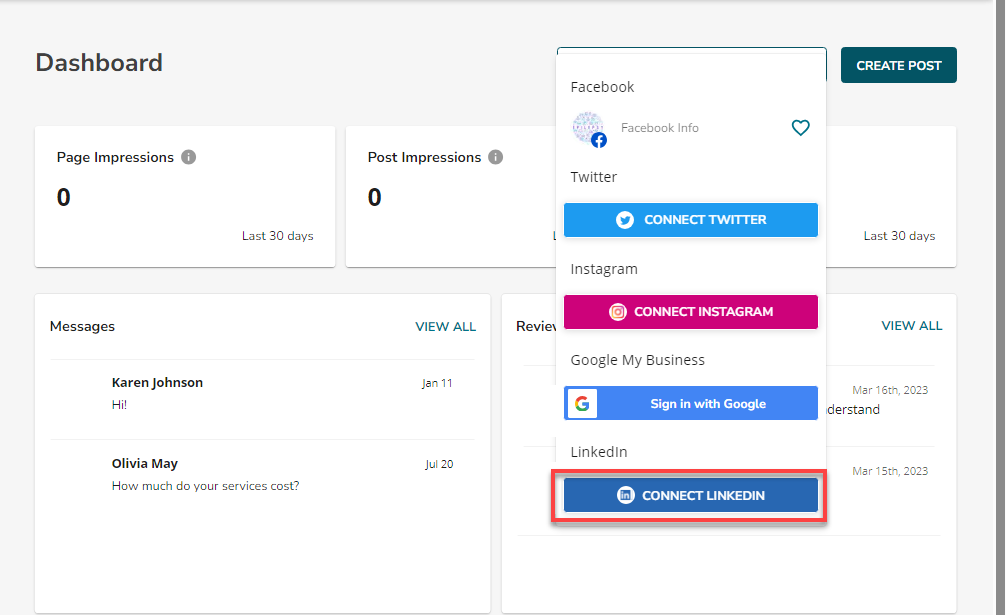Screen dimensions: 1006x615
Task: Click the Facebook section label
Action: click(x=602, y=87)
